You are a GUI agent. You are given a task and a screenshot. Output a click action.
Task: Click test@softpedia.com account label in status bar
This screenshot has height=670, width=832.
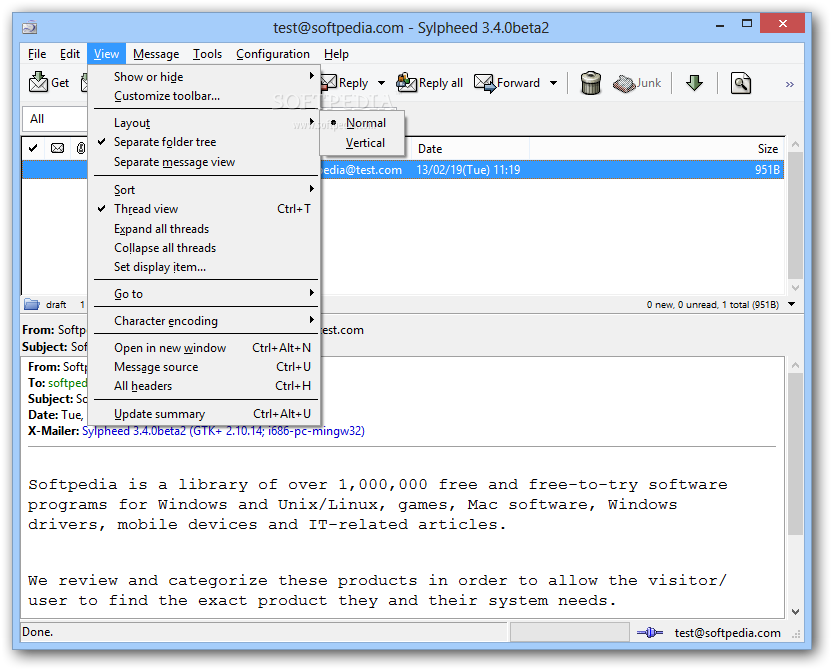coord(727,633)
